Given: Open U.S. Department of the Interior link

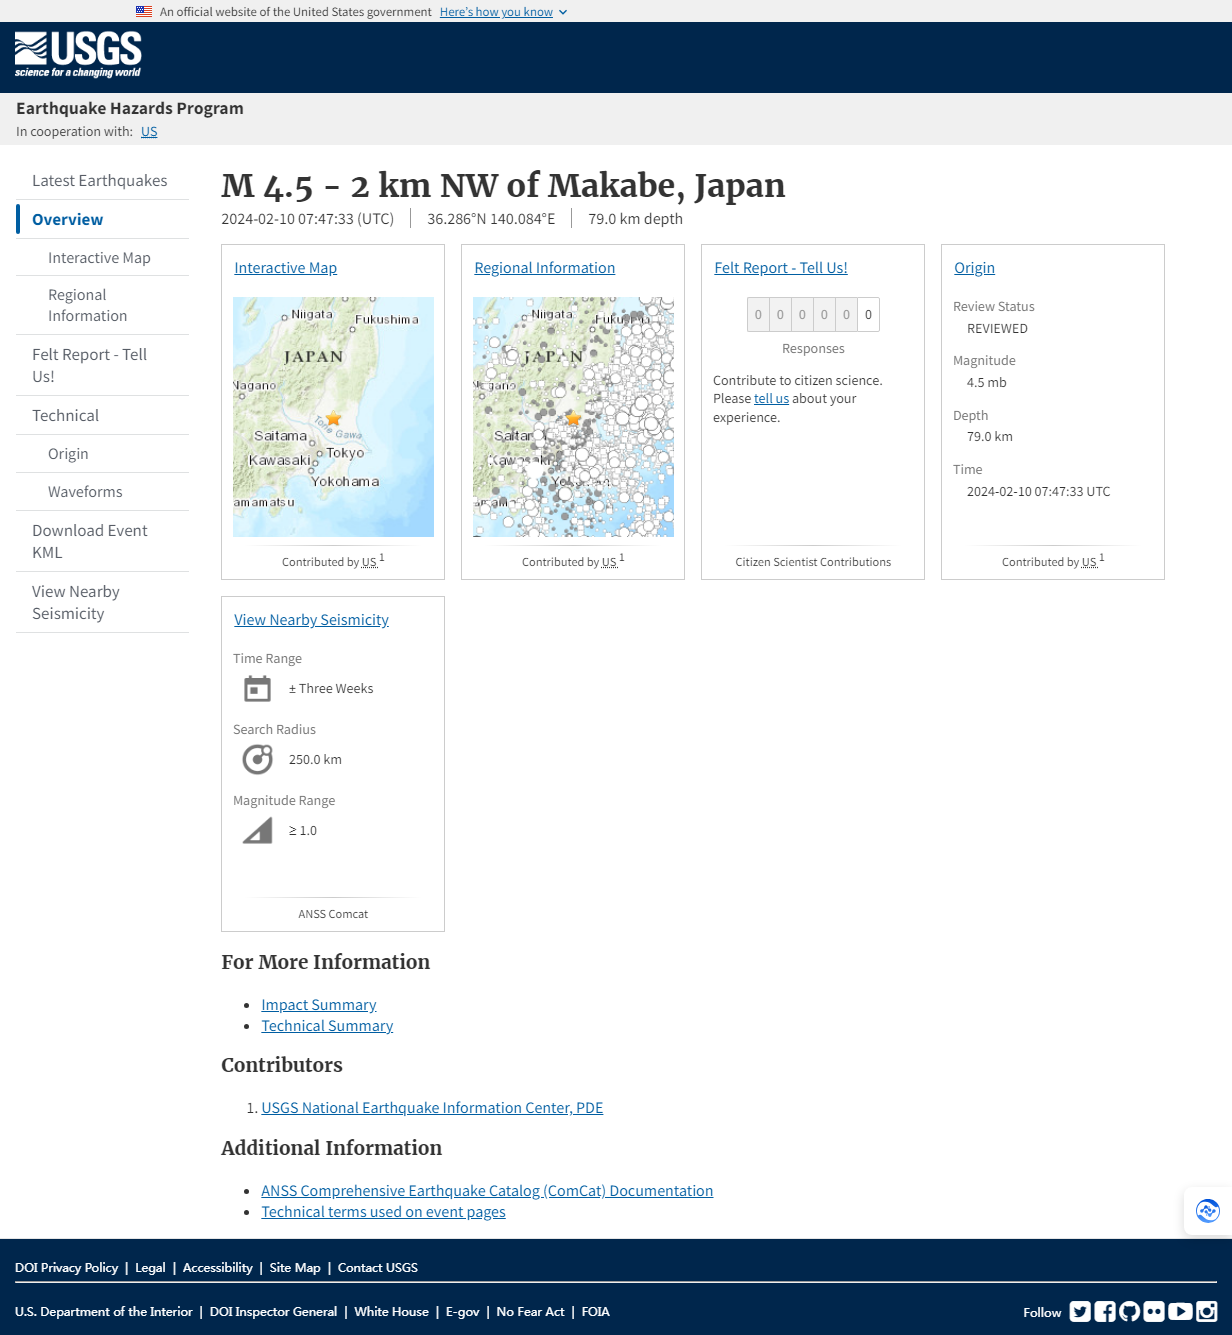Looking at the screenshot, I should (104, 1312).
